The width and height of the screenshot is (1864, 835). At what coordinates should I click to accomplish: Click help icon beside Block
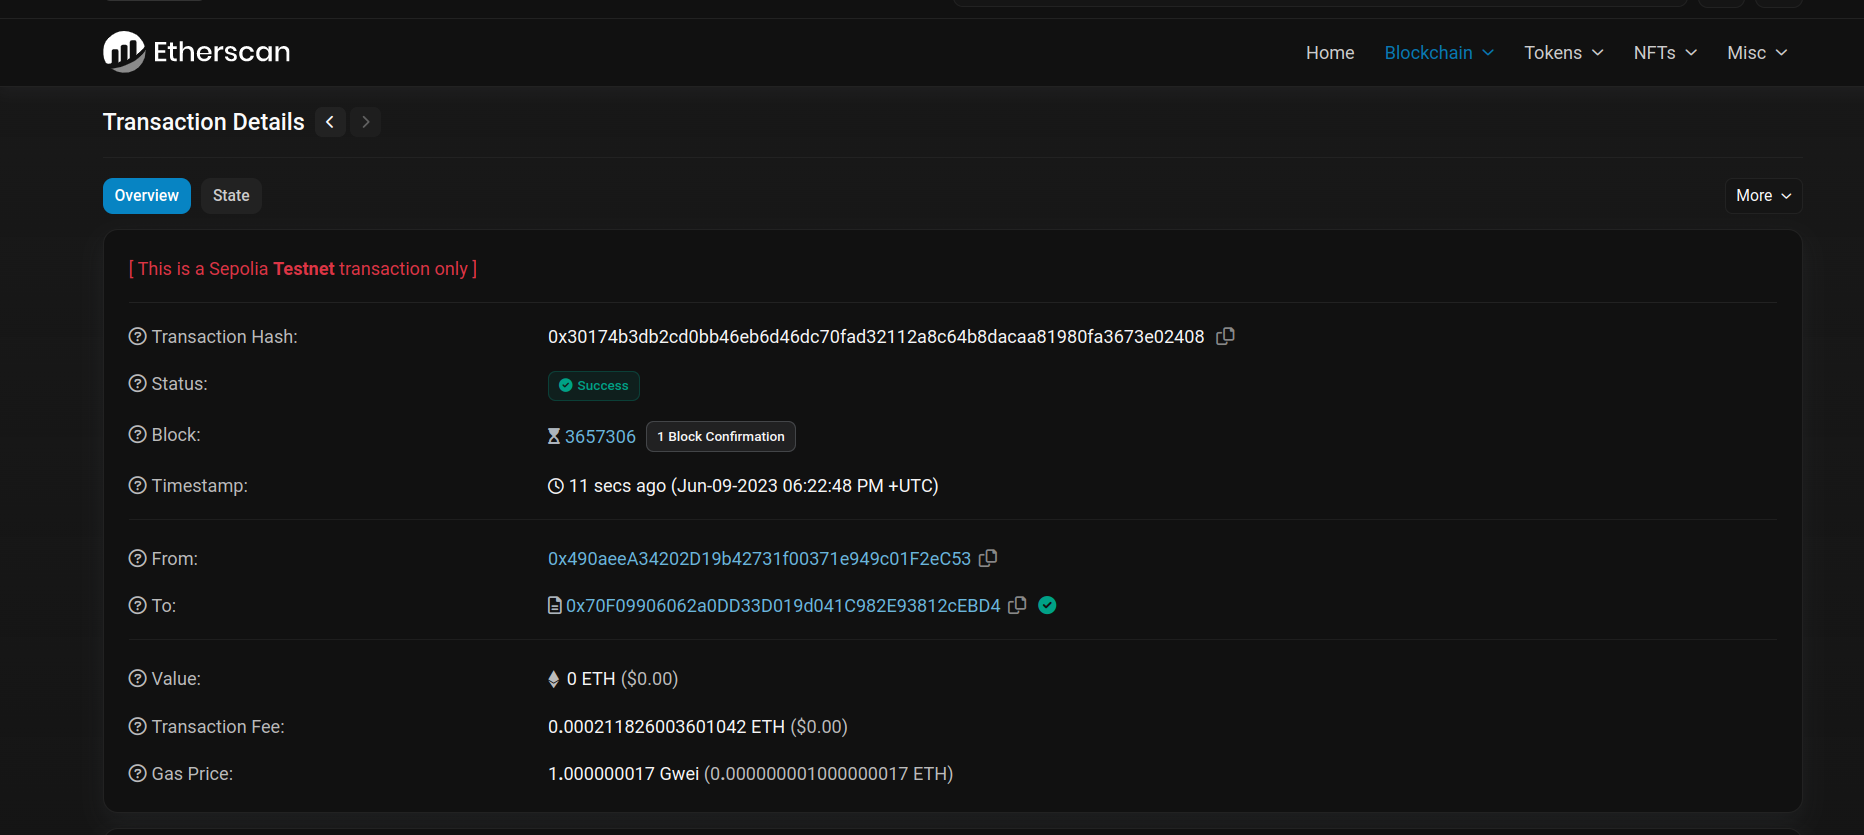pyautogui.click(x=138, y=435)
